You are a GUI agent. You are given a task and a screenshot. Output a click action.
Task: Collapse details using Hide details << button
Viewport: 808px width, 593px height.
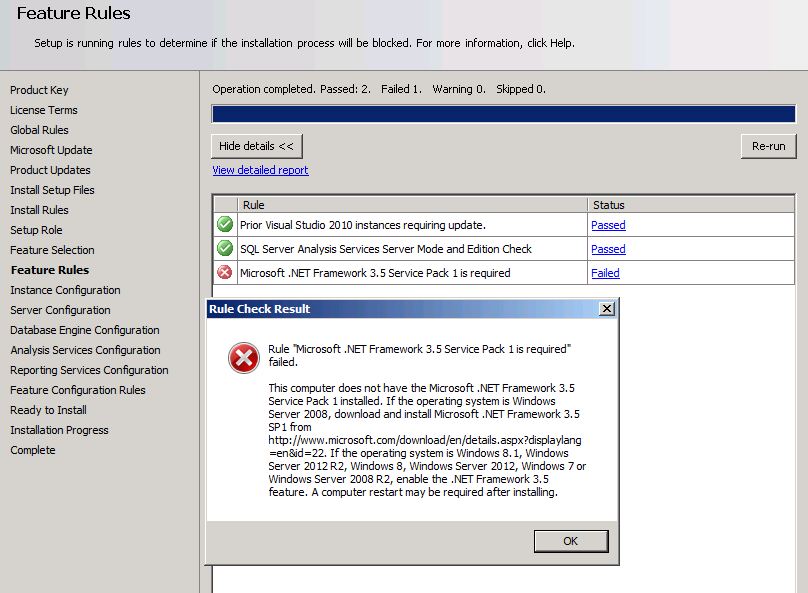coord(257,145)
